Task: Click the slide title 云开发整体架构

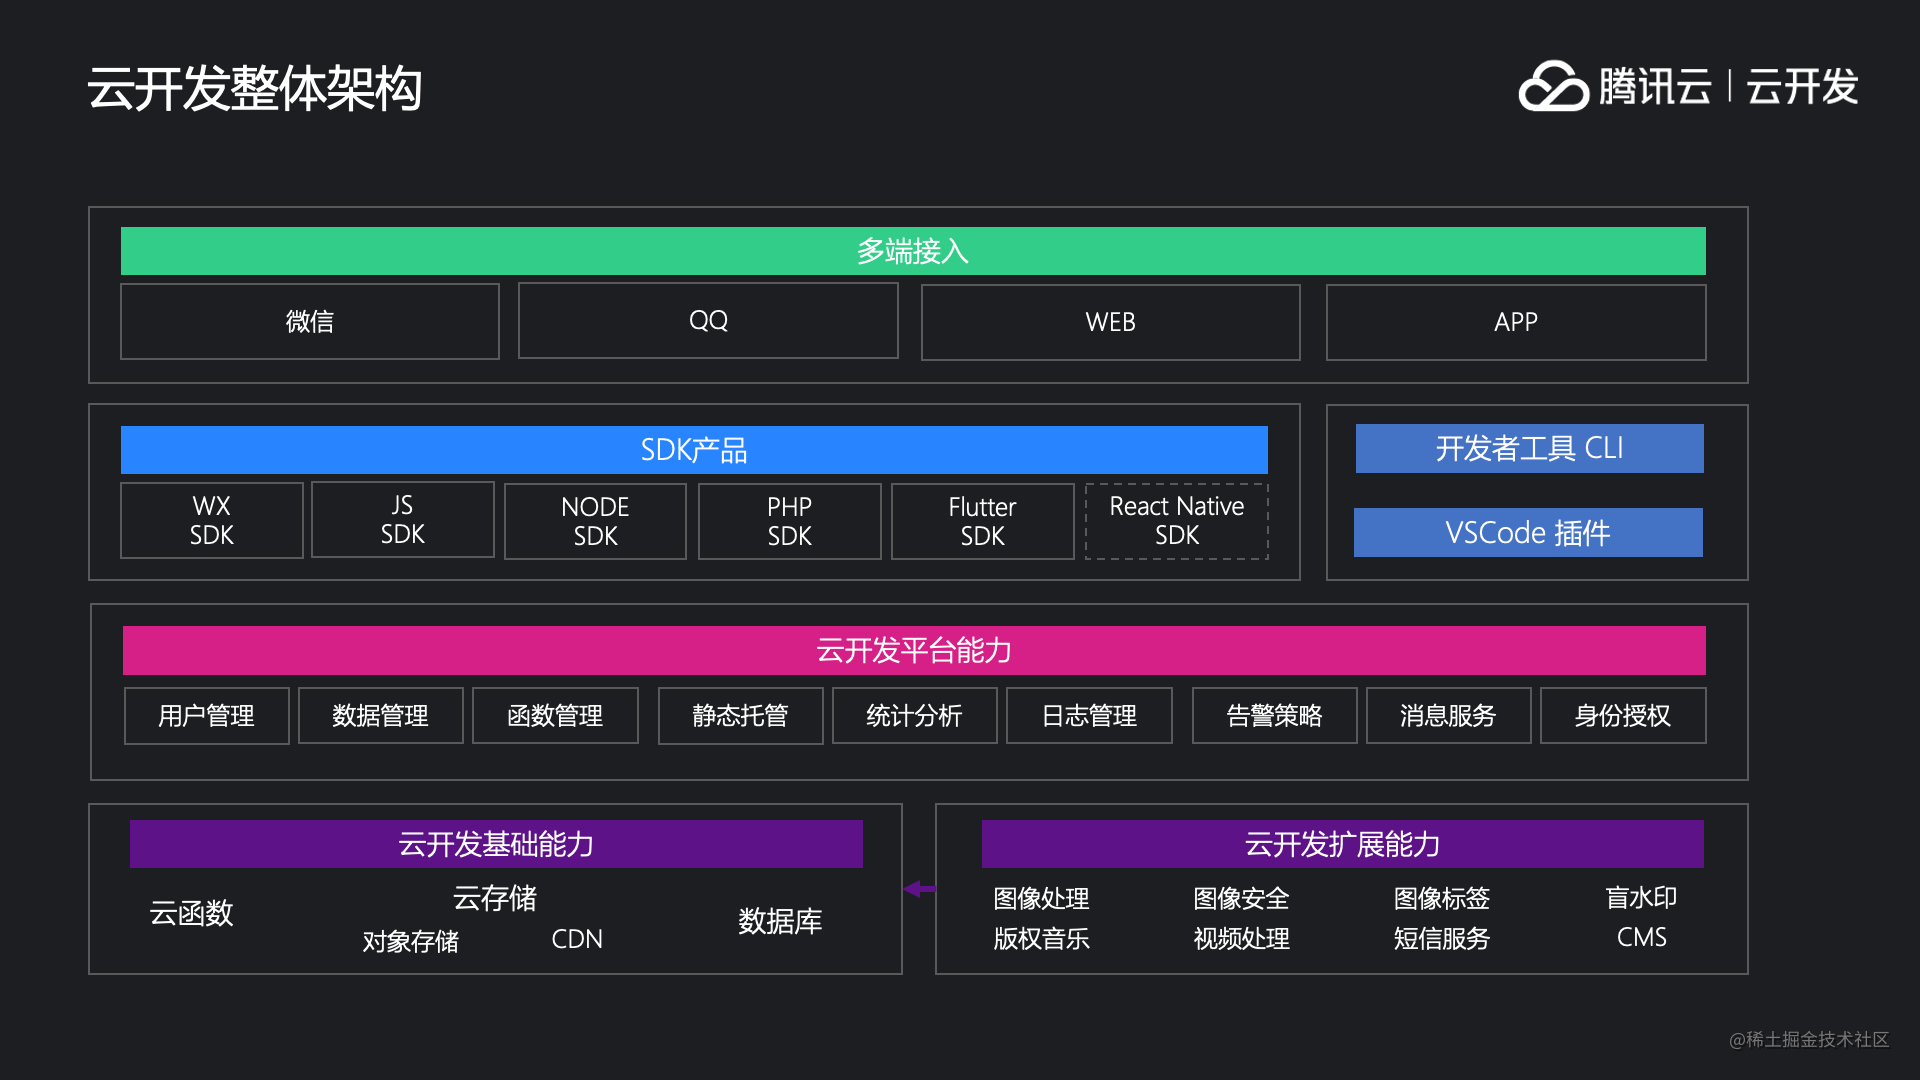Action: pos(255,88)
